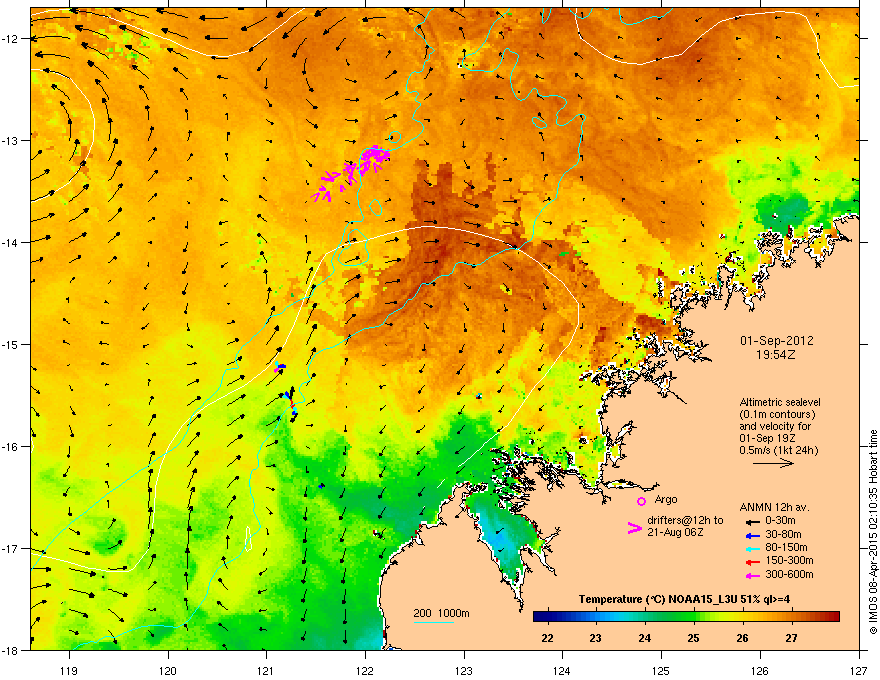The height and width of the screenshot is (680, 880).
Task: Click the magenta drifters arrowhead legend symbol
Action: point(634,527)
